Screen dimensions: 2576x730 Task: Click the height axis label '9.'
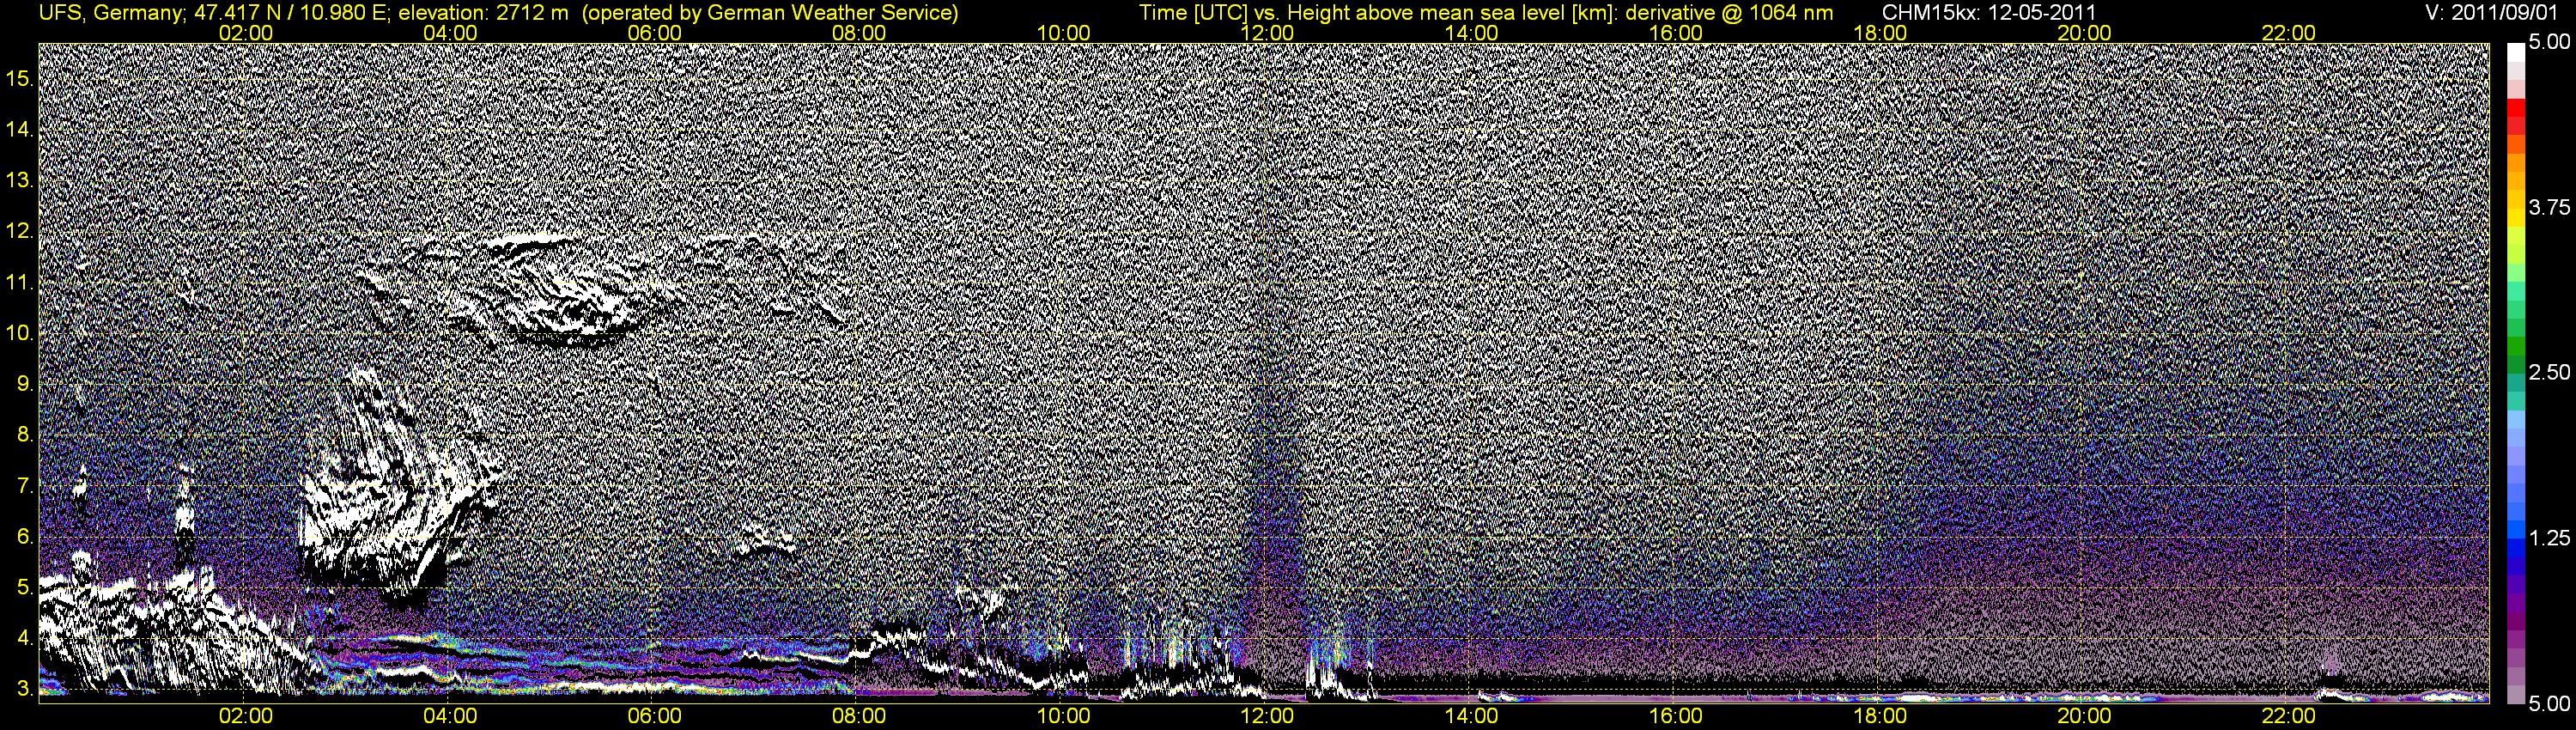point(25,384)
